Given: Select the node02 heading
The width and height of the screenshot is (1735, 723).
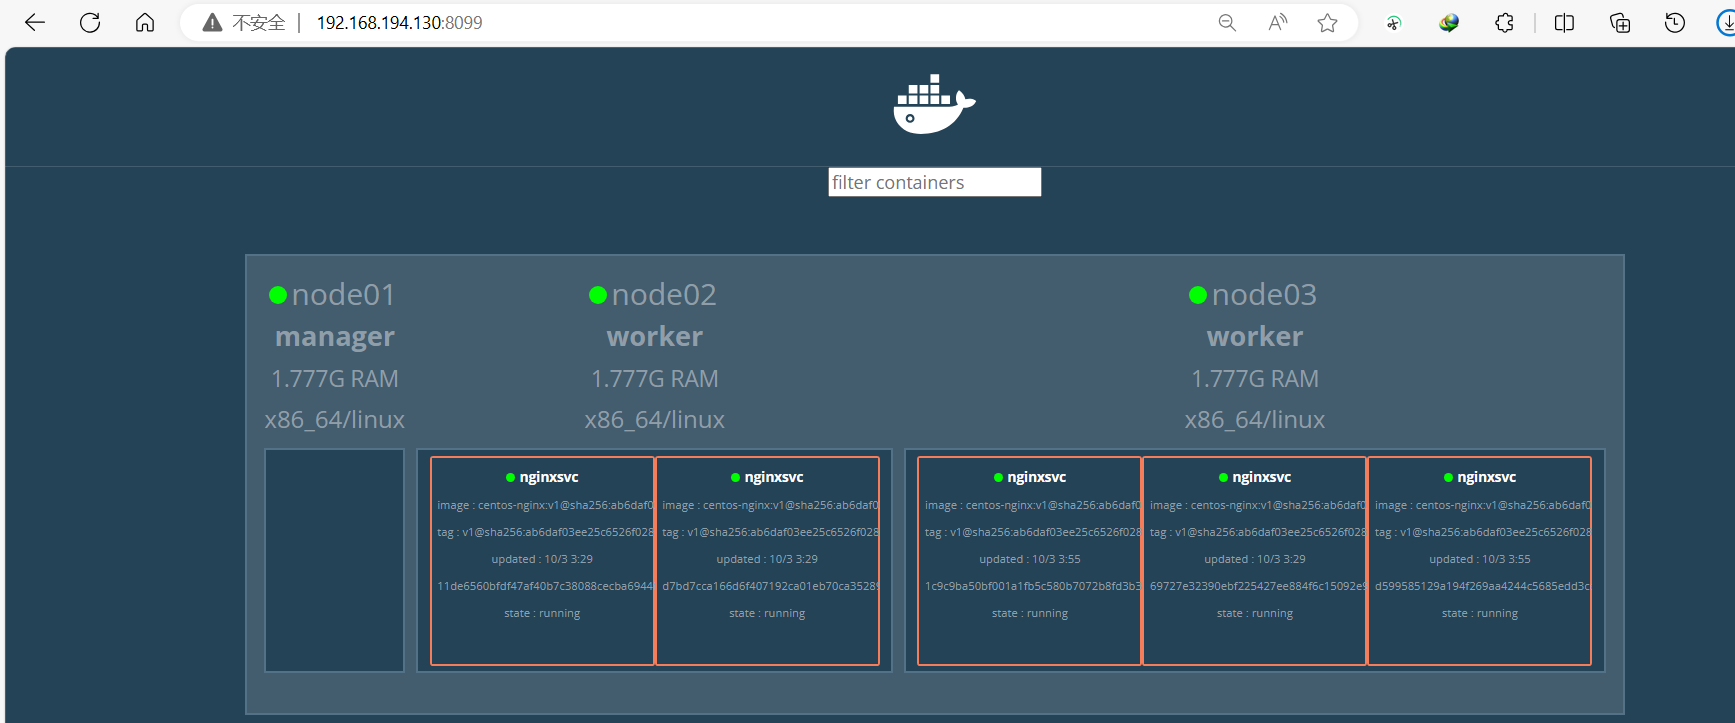Looking at the screenshot, I should coord(664,295).
